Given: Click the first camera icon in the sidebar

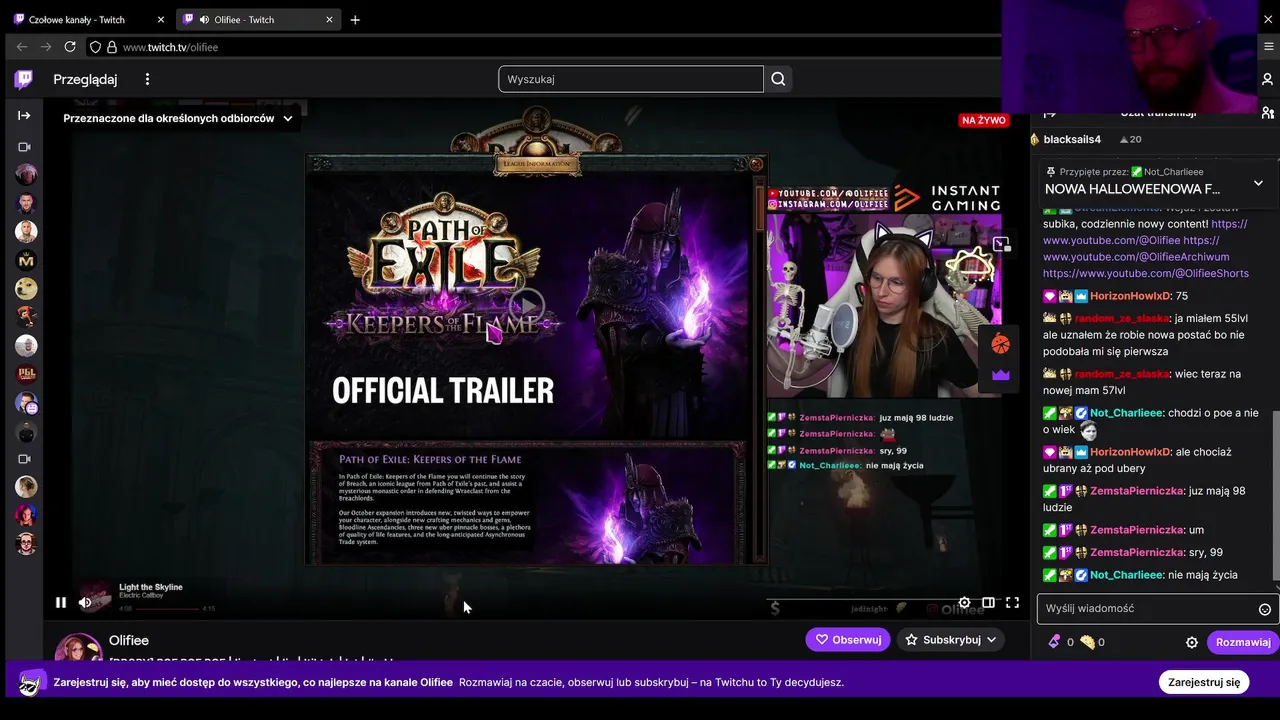Looking at the screenshot, I should (x=25, y=147).
